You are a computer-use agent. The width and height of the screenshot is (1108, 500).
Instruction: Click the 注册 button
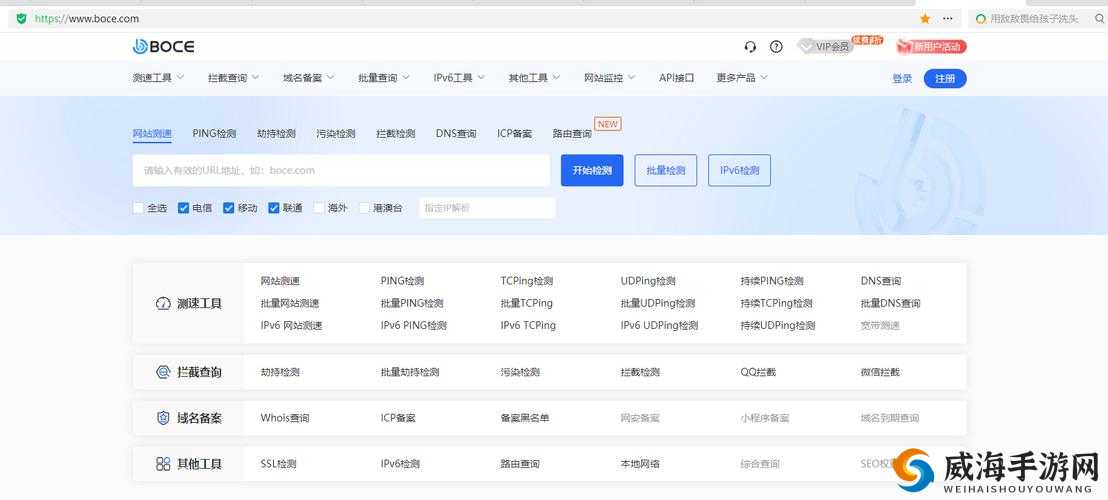click(945, 78)
